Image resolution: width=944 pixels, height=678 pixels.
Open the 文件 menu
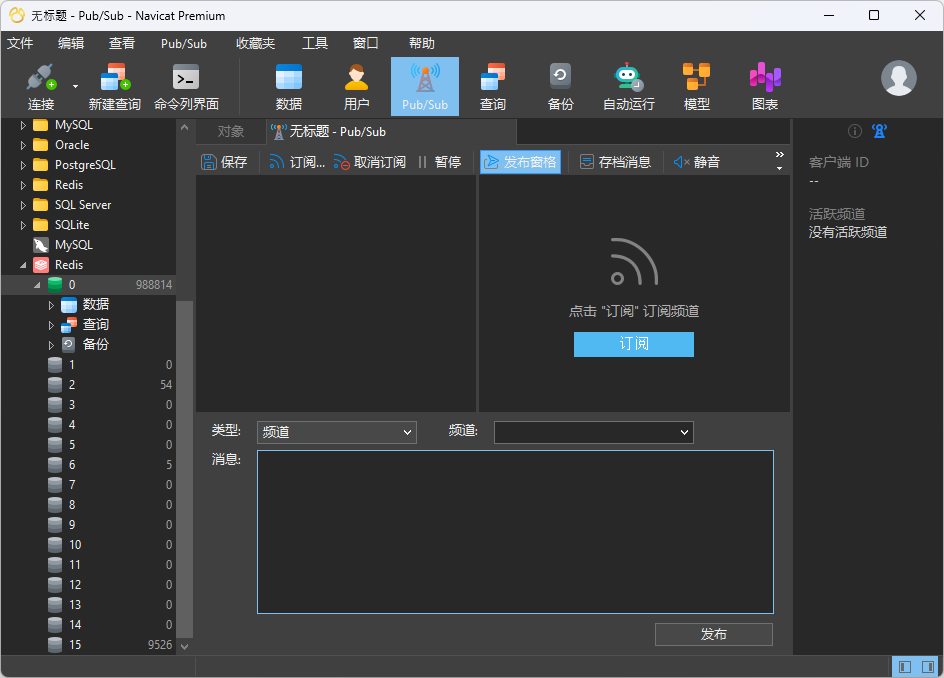20,43
